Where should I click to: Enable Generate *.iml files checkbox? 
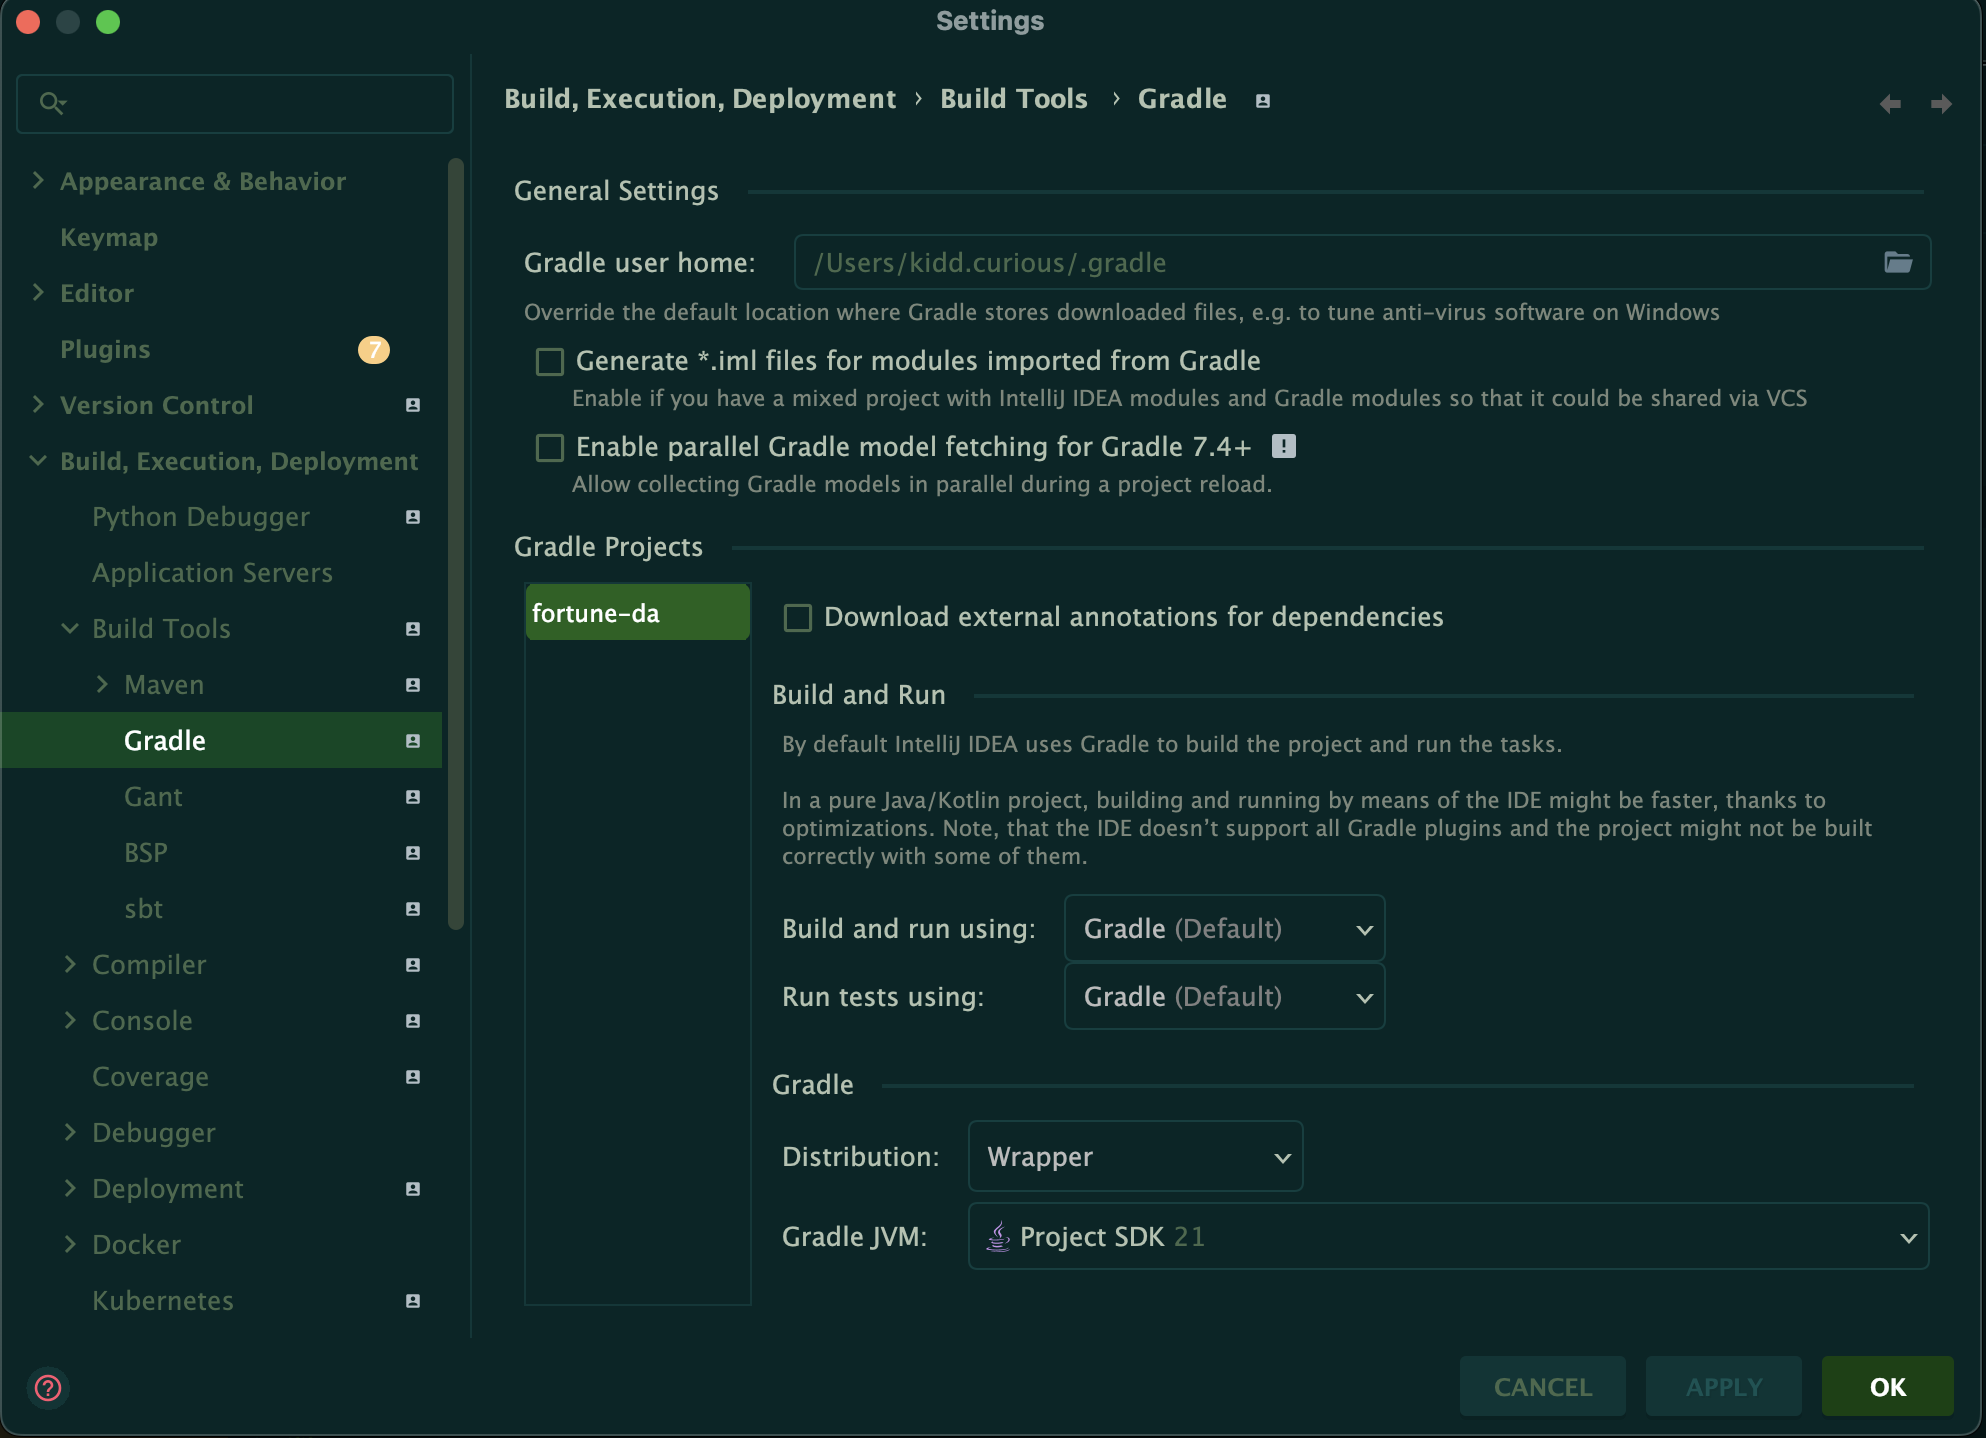[550, 361]
